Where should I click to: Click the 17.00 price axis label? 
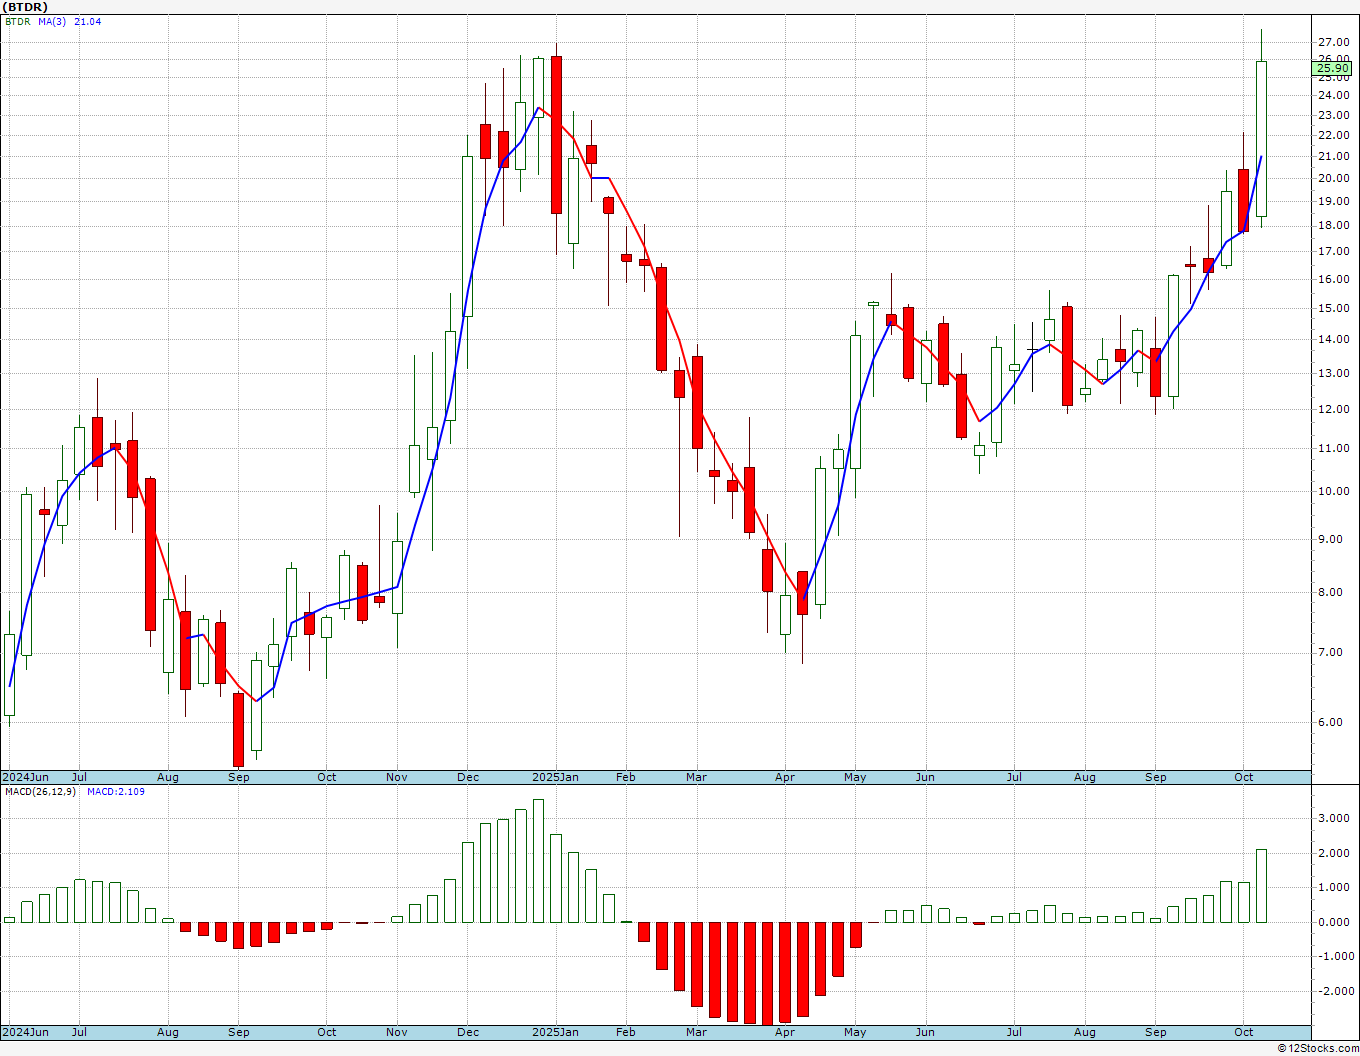pyautogui.click(x=1333, y=252)
